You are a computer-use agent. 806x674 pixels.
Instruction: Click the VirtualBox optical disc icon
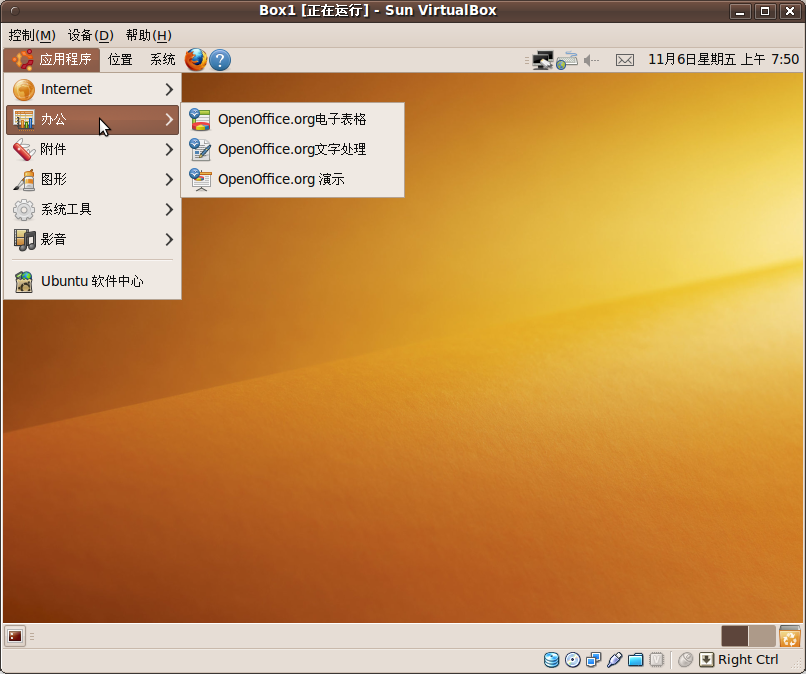coord(573,660)
